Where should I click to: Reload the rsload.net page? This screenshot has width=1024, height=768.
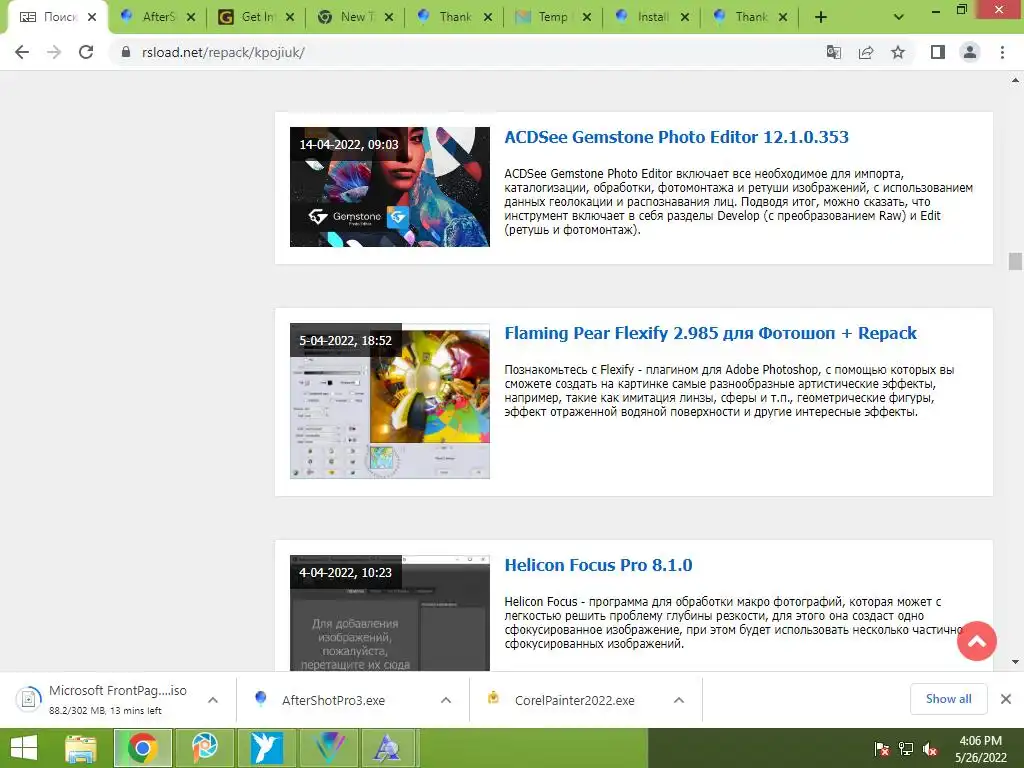point(86,52)
